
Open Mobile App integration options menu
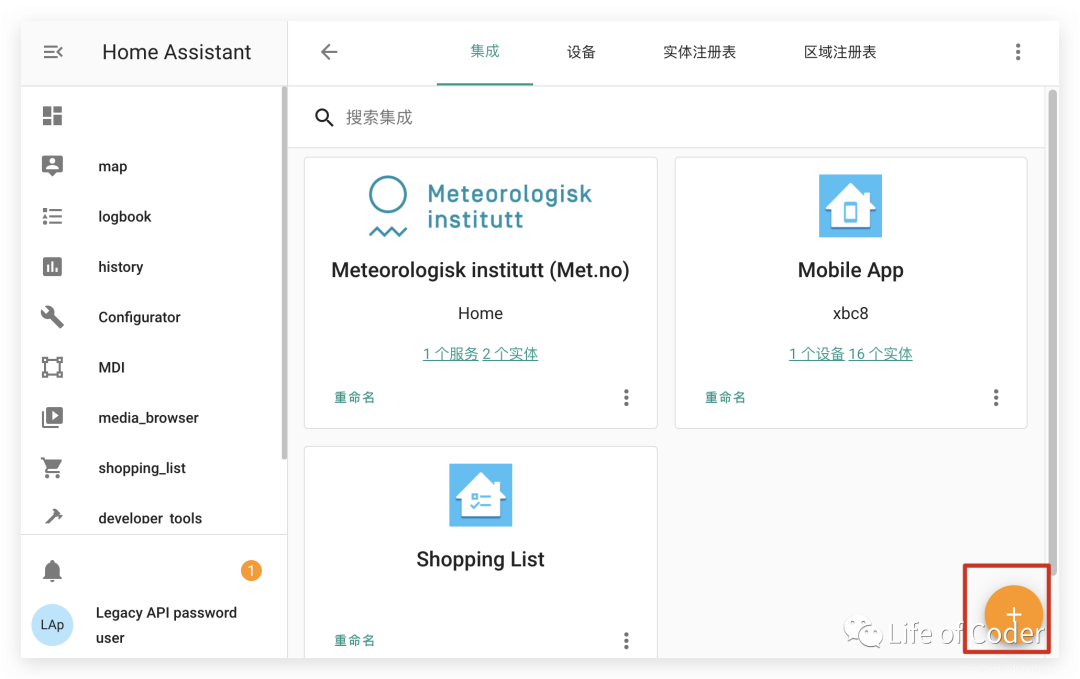click(x=996, y=398)
